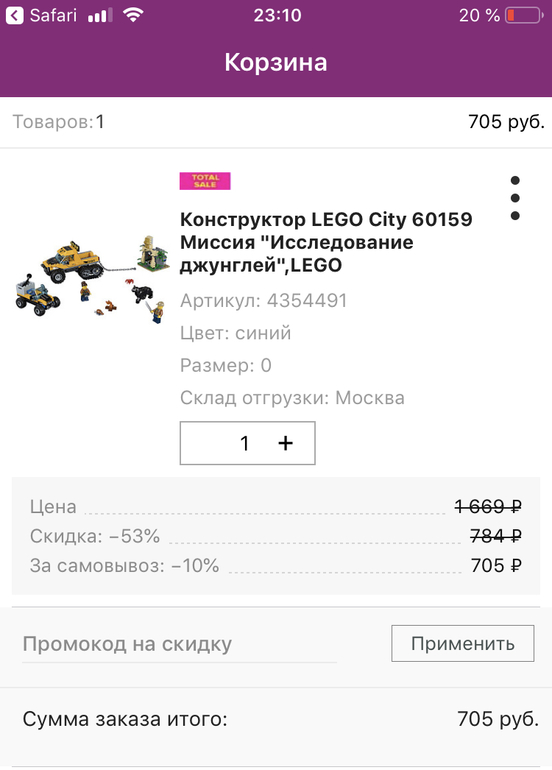
Task: Tap the quantity value 1 in stepper
Action: 245,443
